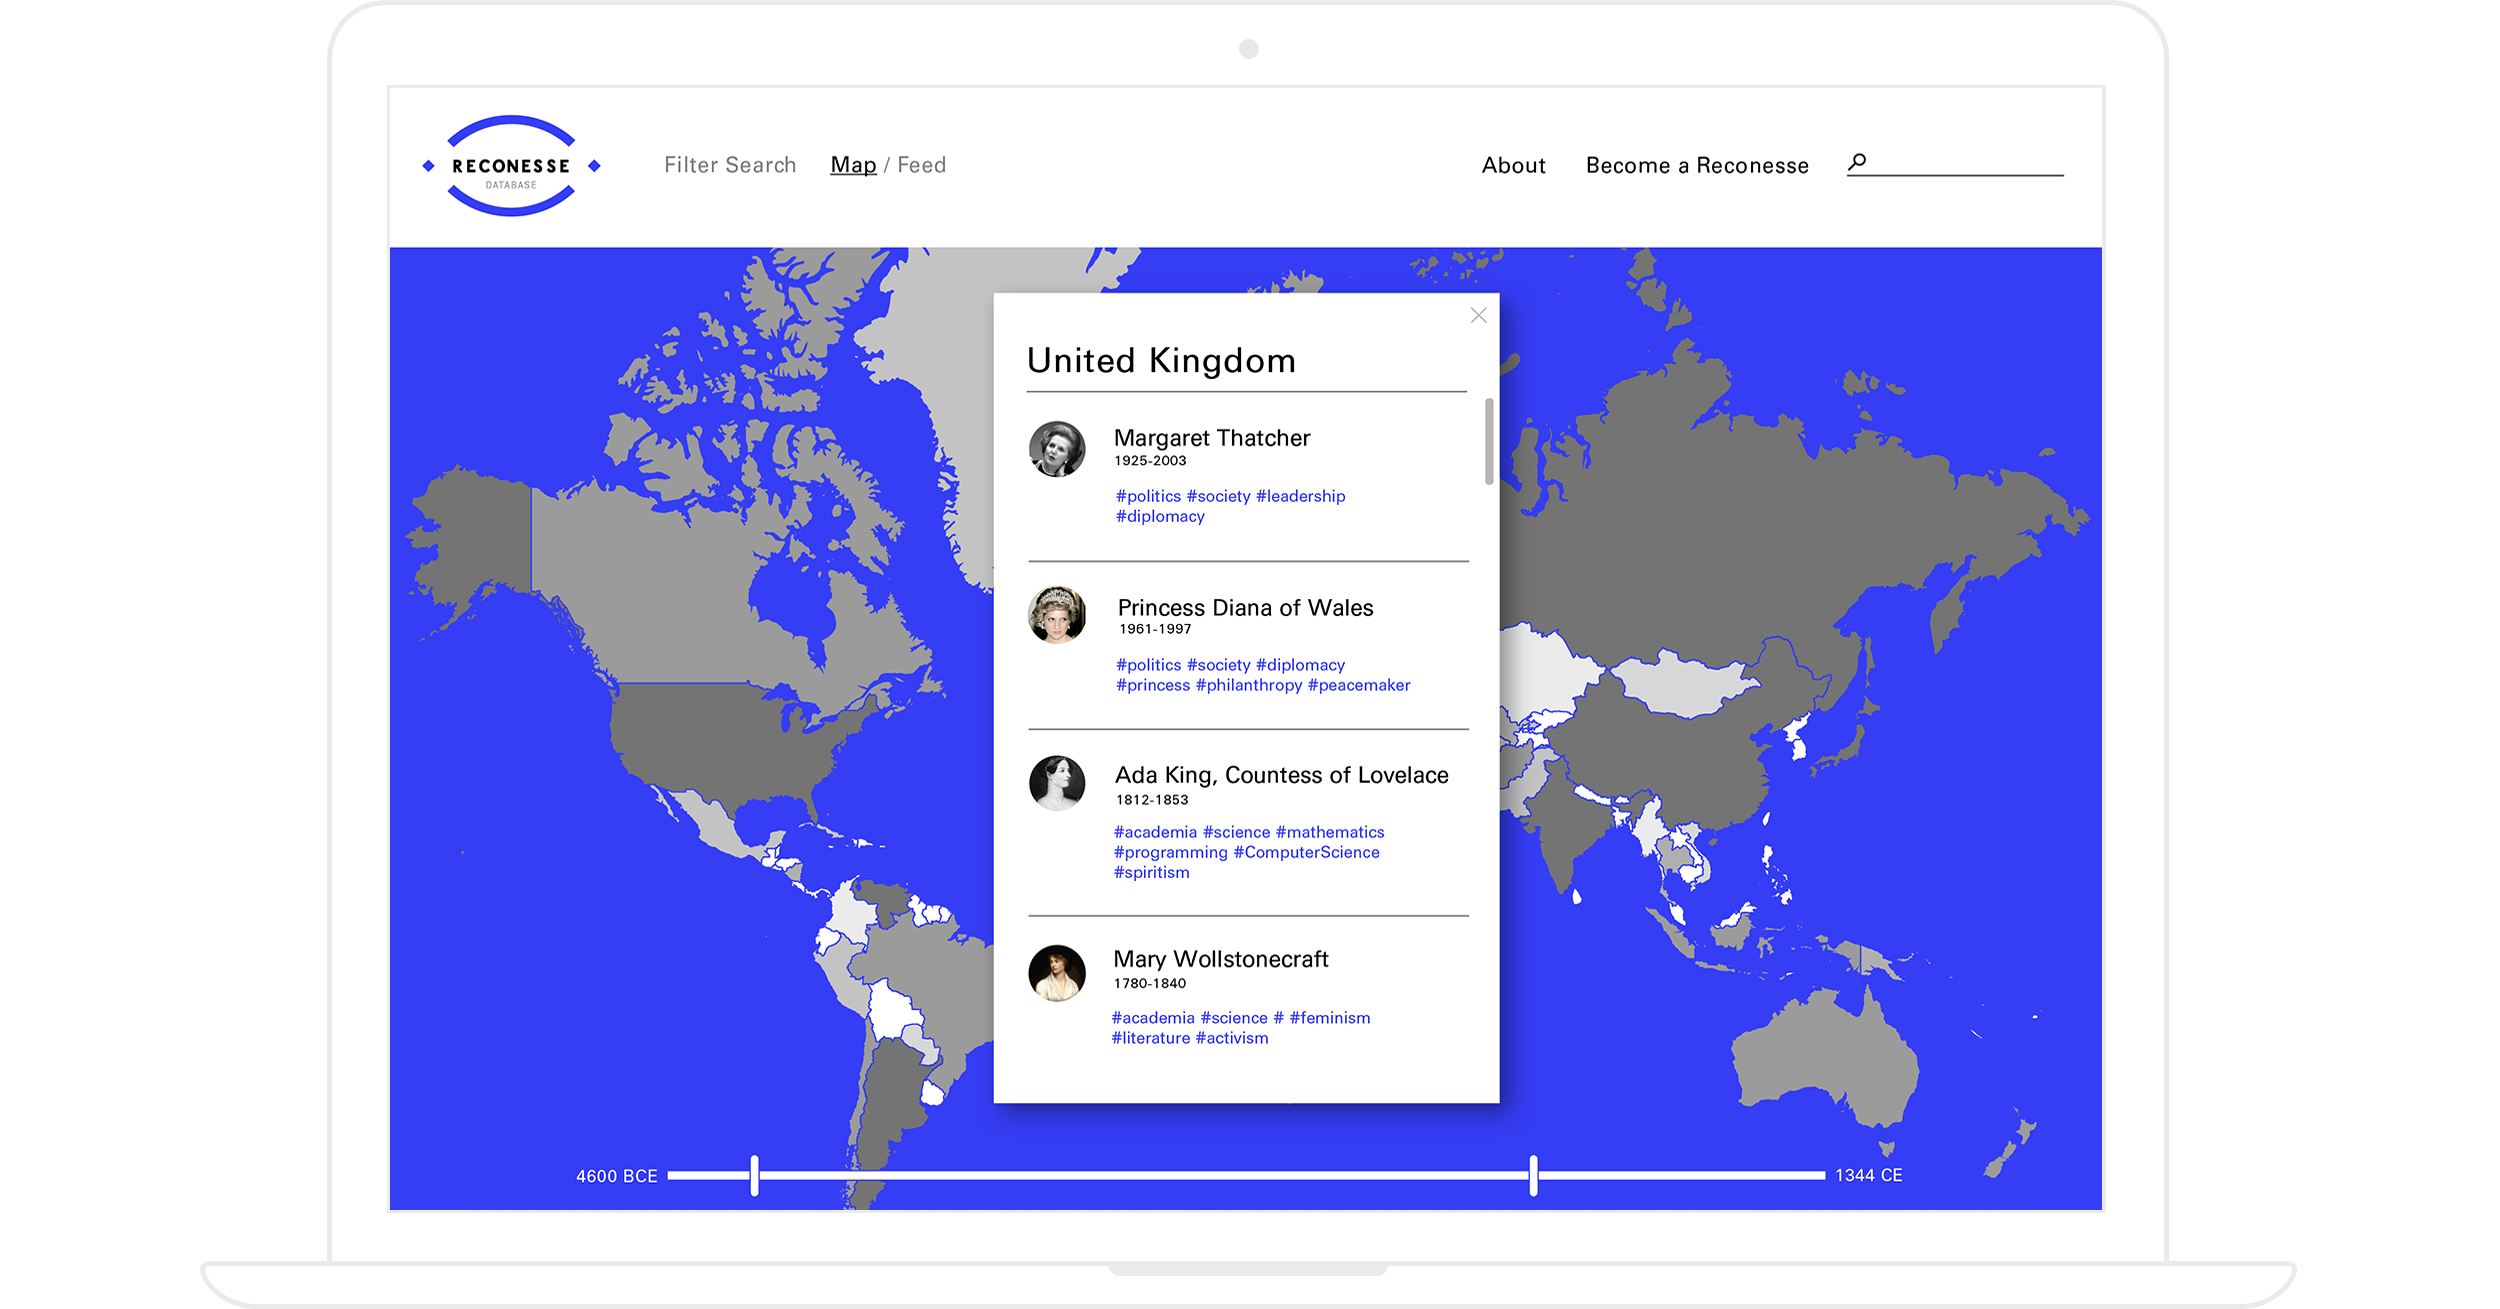
Task: Select the United States on map
Action: (x=720, y=740)
